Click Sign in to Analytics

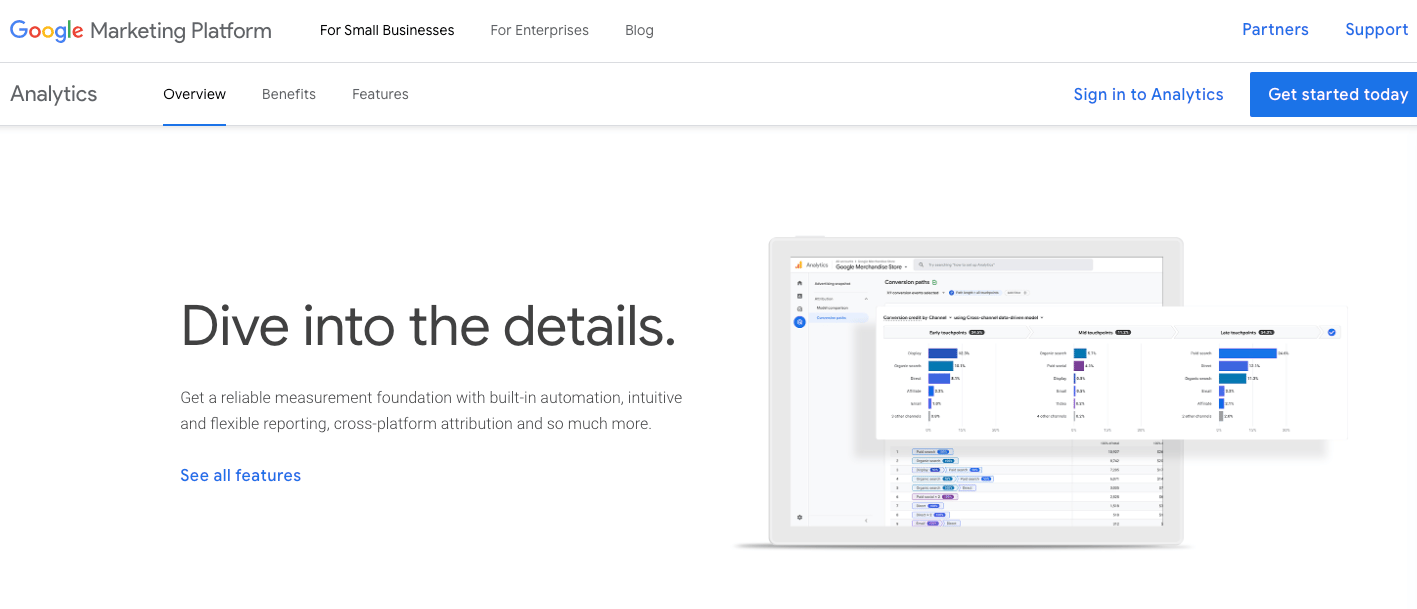[x=1148, y=94]
